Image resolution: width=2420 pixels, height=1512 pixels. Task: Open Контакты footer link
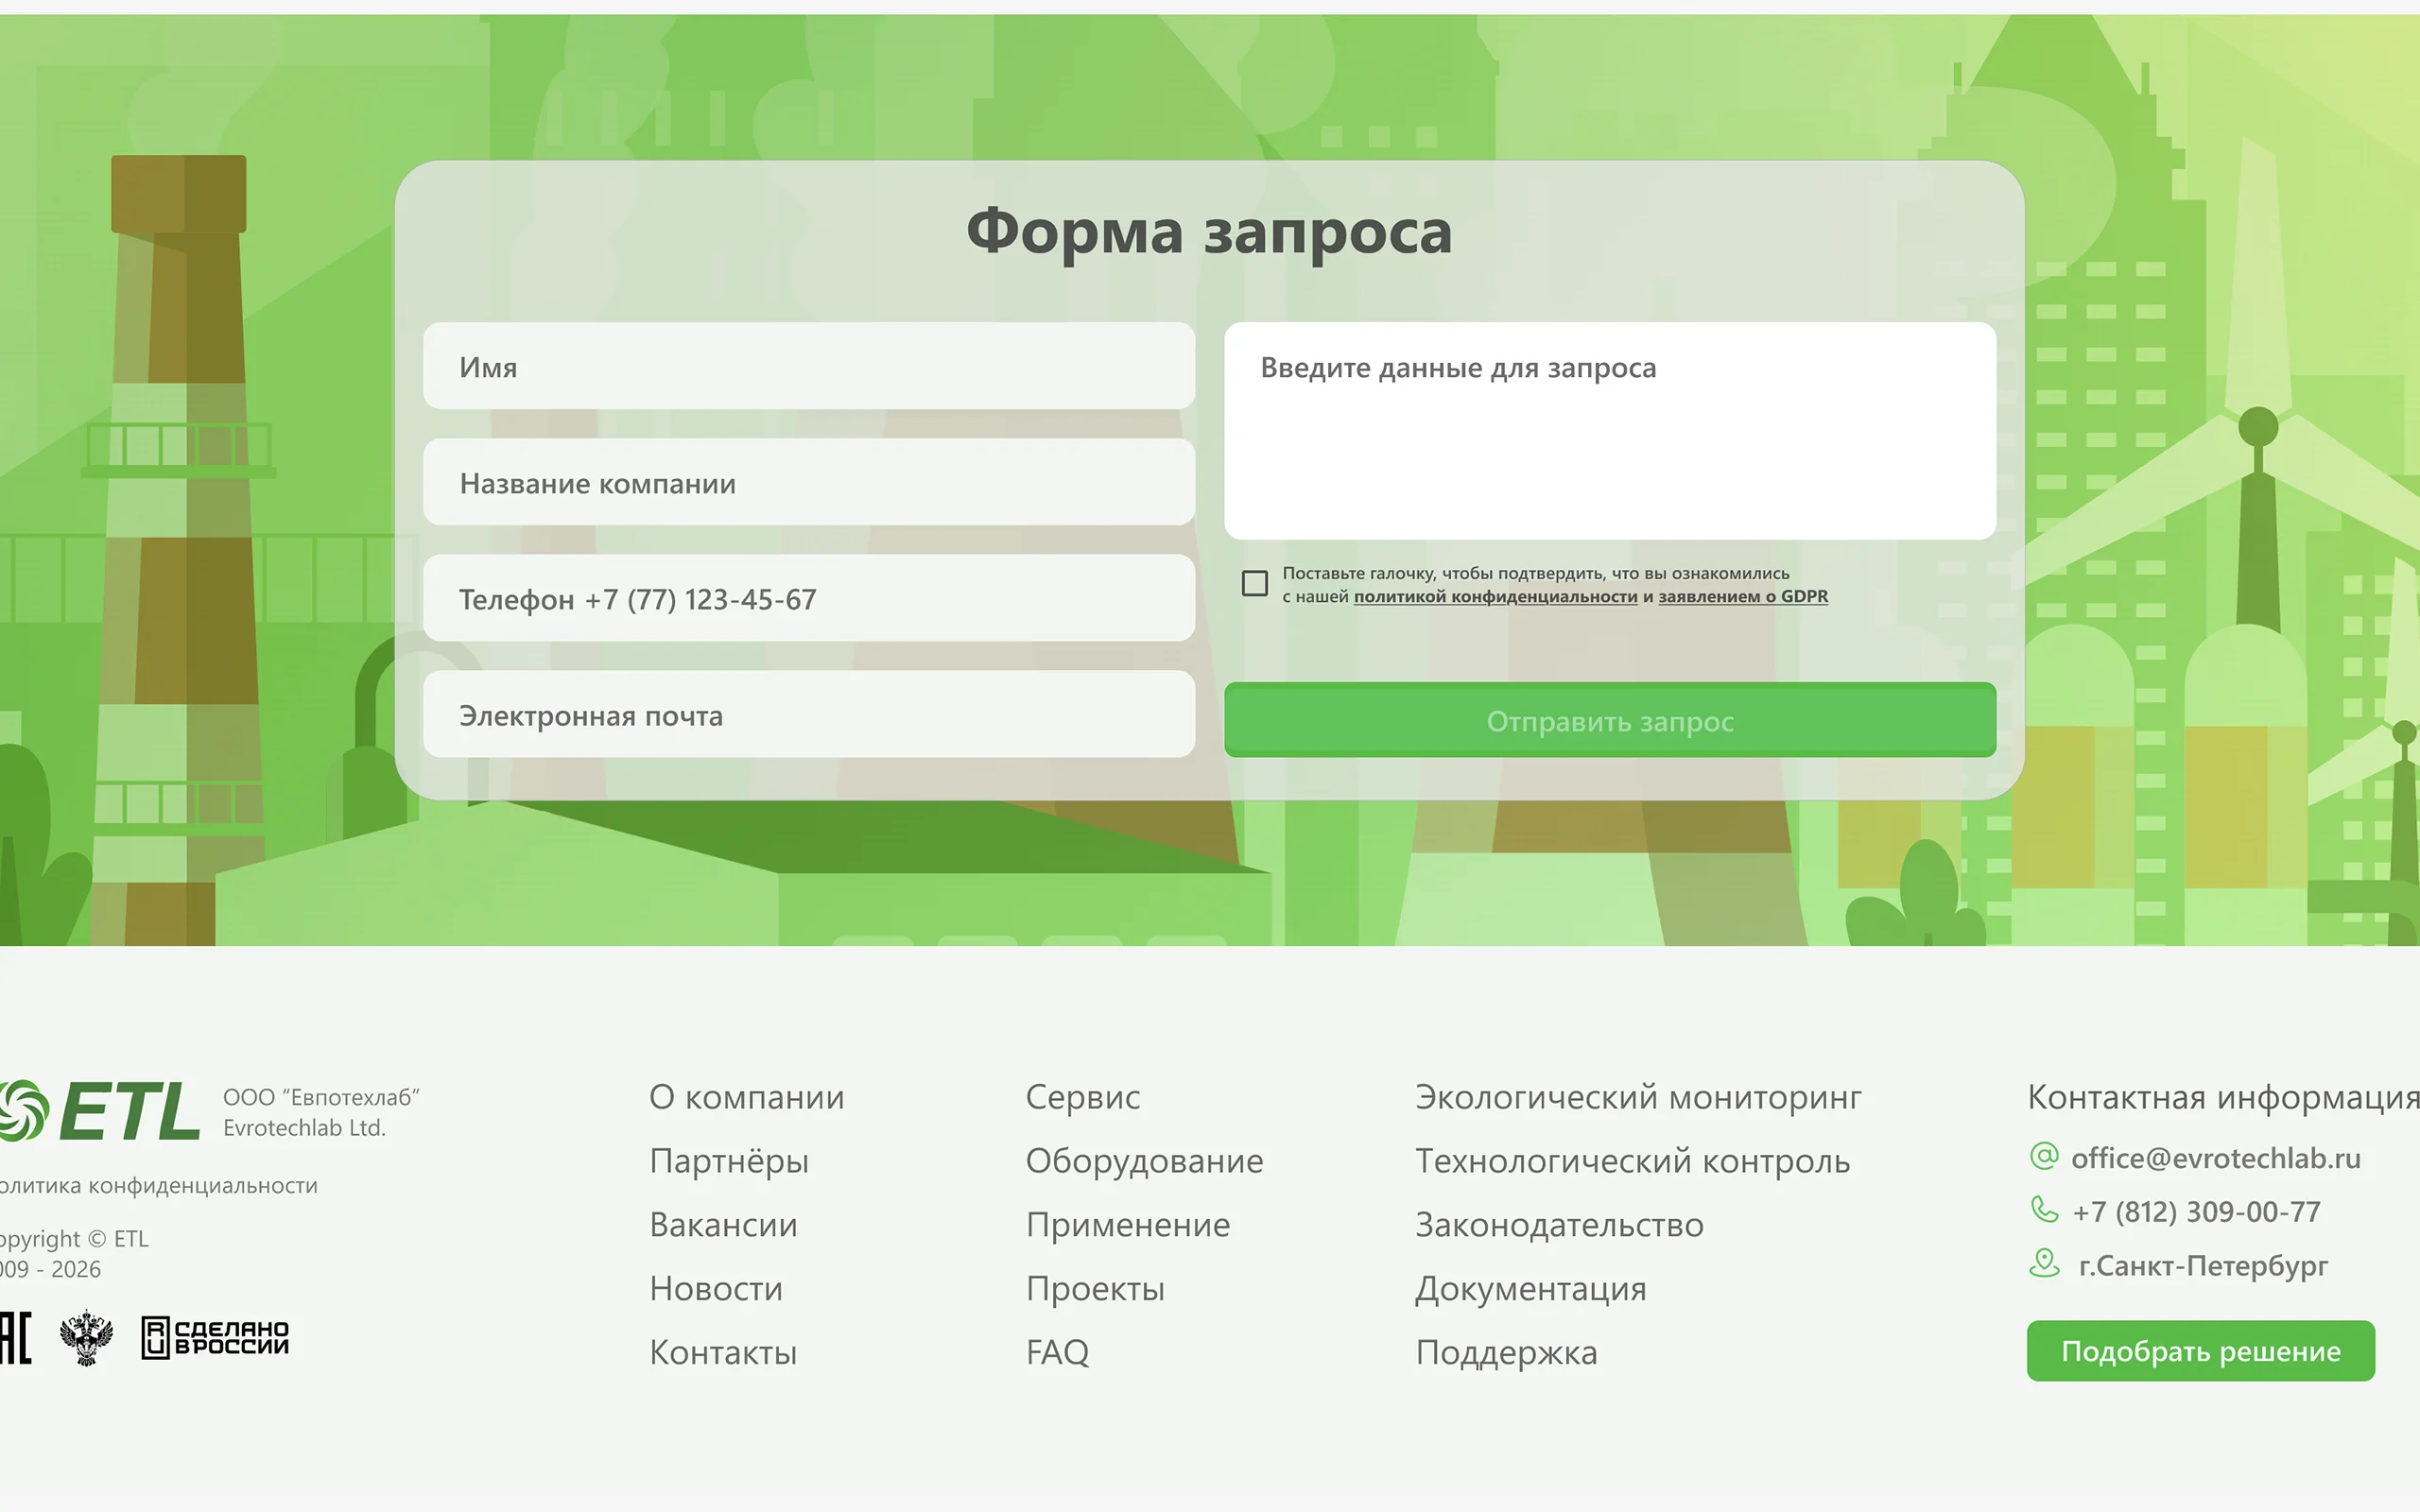(723, 1353)
